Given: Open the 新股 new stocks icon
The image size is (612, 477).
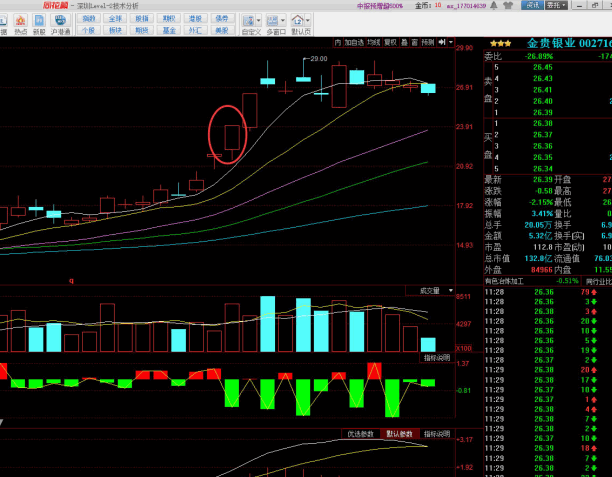Looking at the screenshot, I should (x=39, y=24).
